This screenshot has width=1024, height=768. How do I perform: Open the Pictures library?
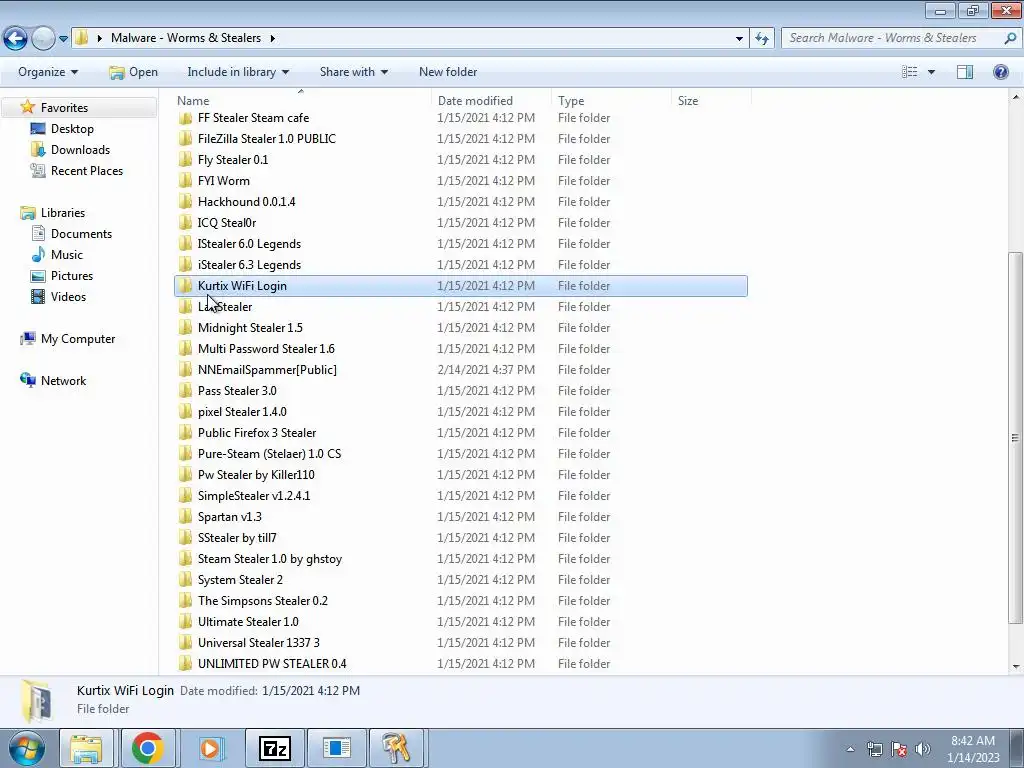(72, 276)
